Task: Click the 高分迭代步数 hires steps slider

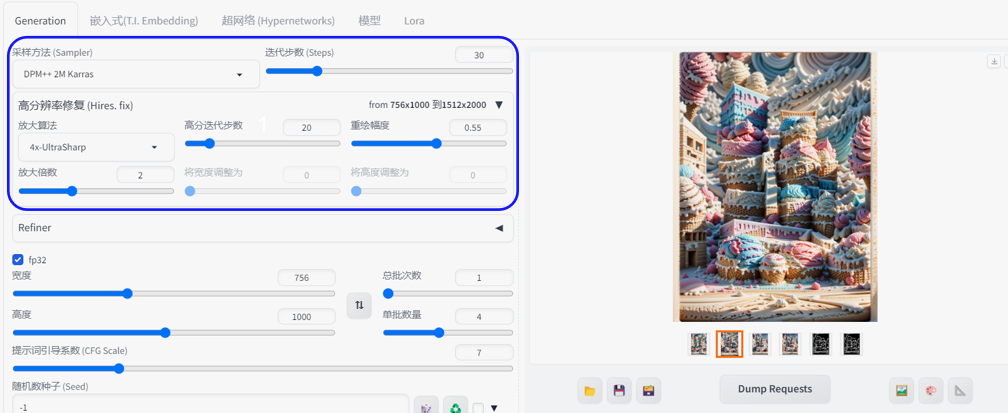Action: click(262, 143)
